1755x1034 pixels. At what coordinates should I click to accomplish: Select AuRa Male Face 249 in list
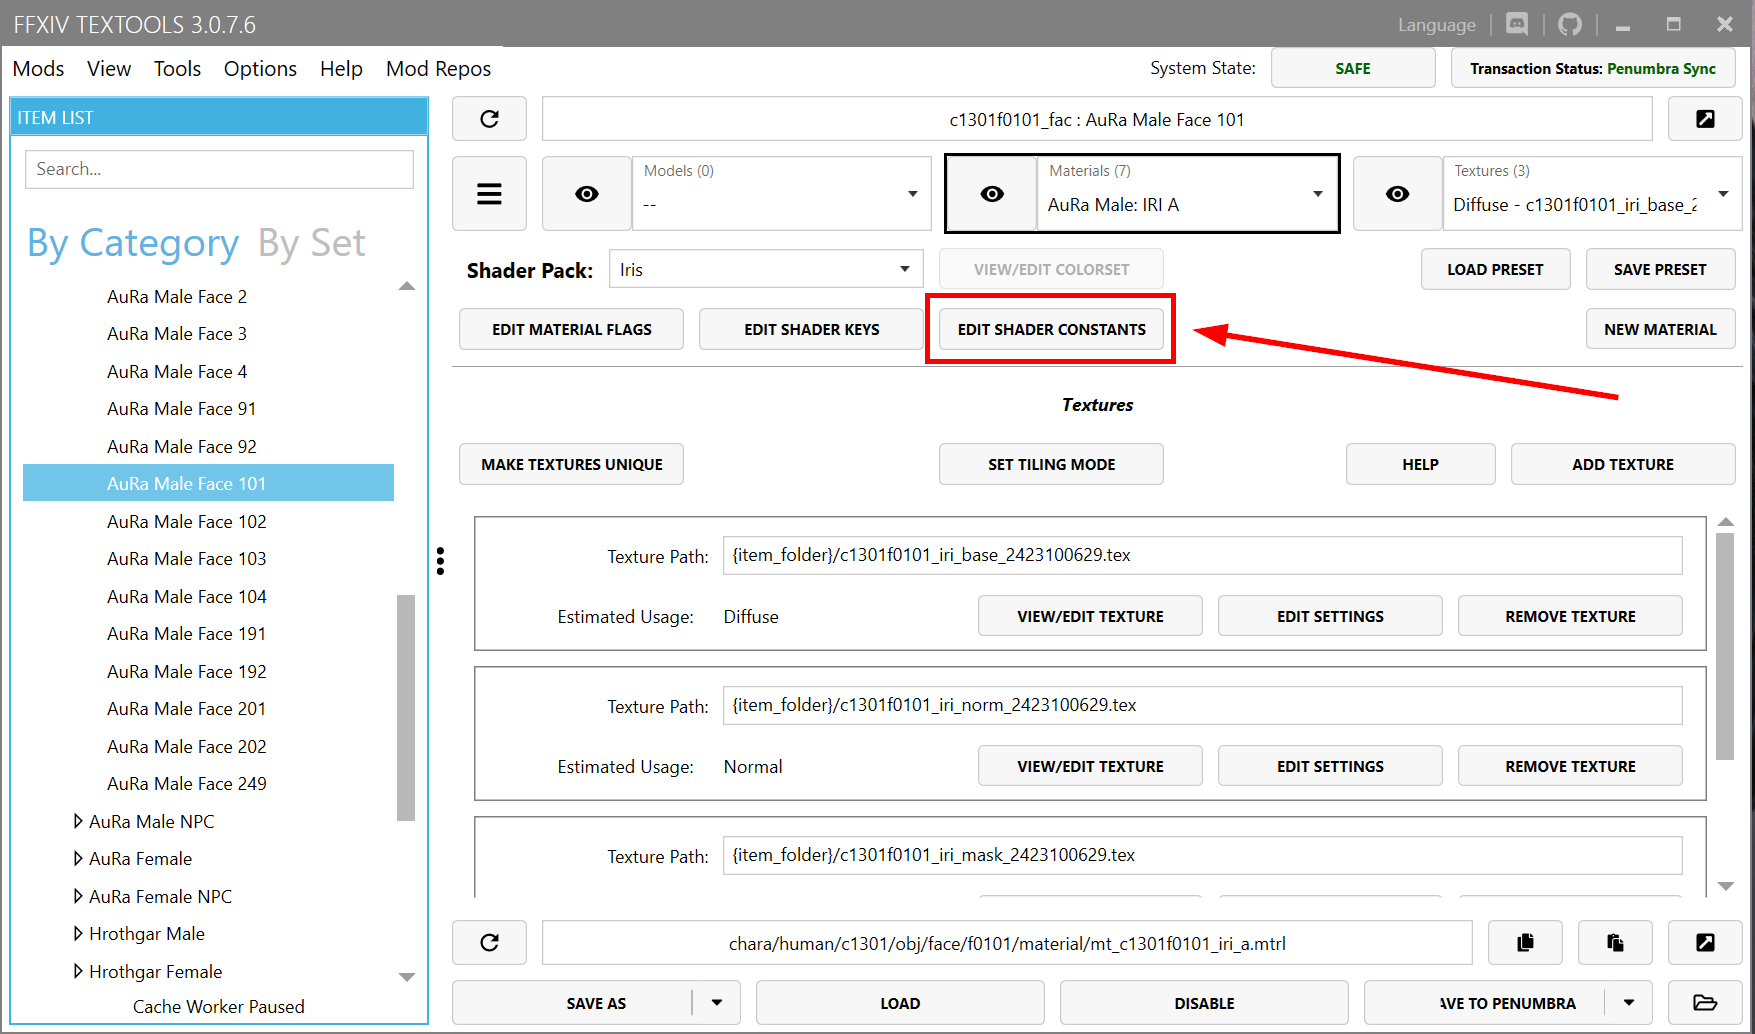coord(208,783)
